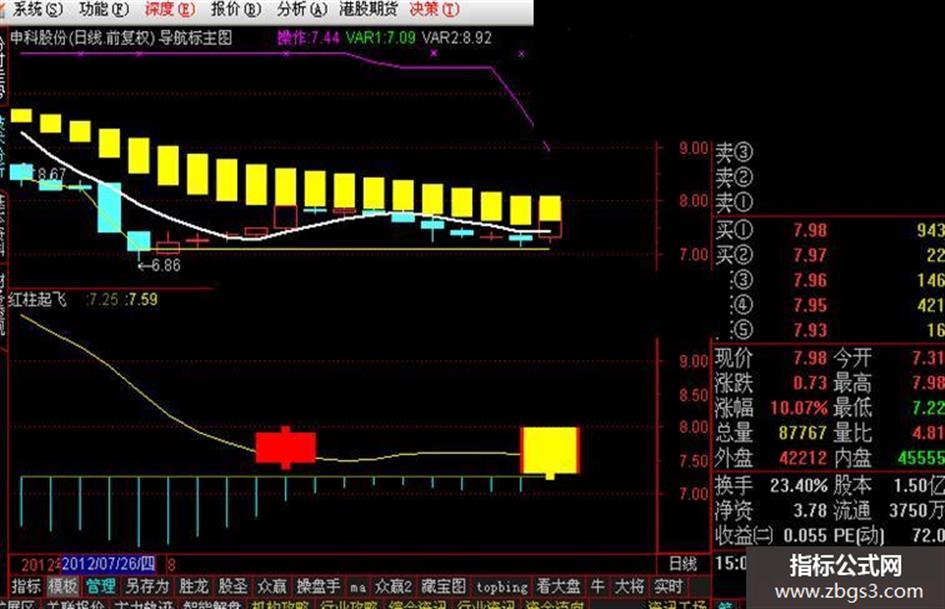Click the 买① price 7.98
Screen dimensions: 945x609
810,230
